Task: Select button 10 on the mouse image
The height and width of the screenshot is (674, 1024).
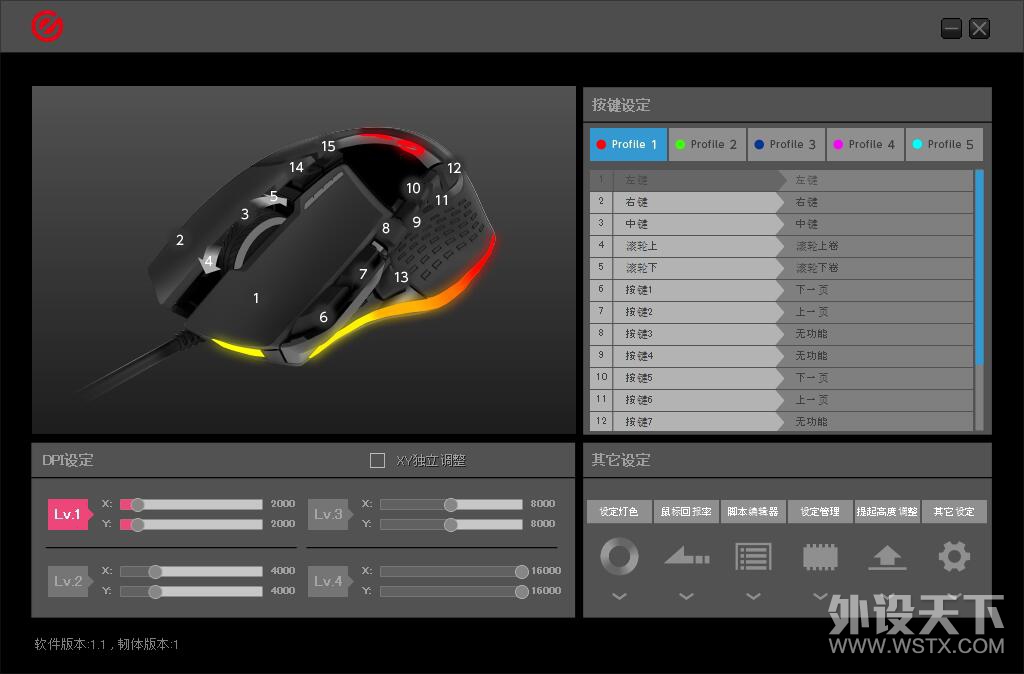Action: coord(413,188)
